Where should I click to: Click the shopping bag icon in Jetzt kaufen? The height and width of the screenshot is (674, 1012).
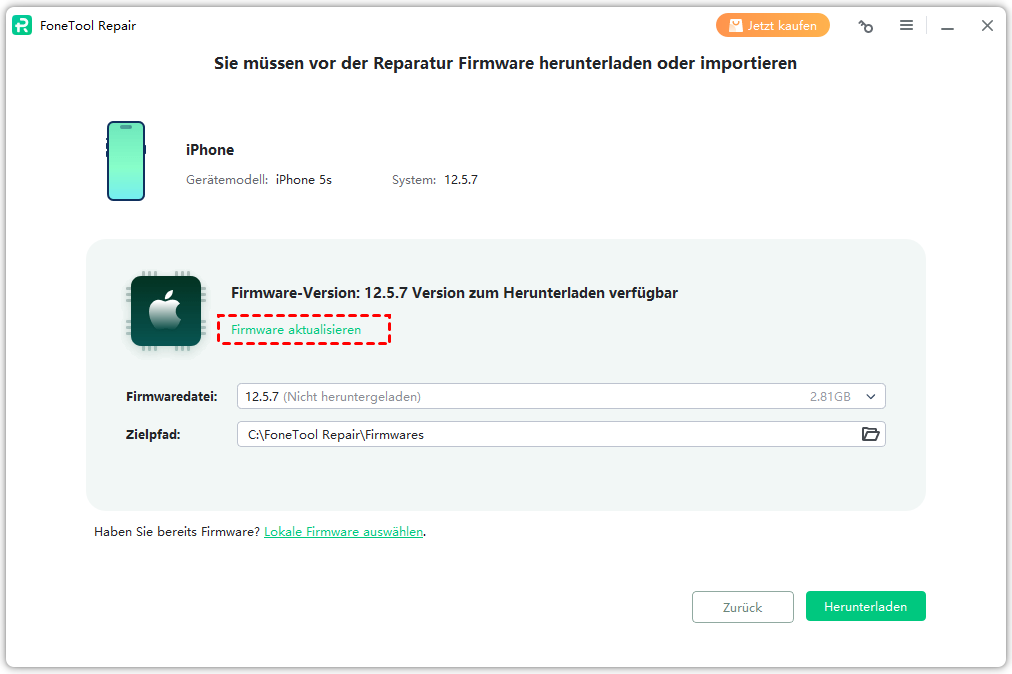736,26
